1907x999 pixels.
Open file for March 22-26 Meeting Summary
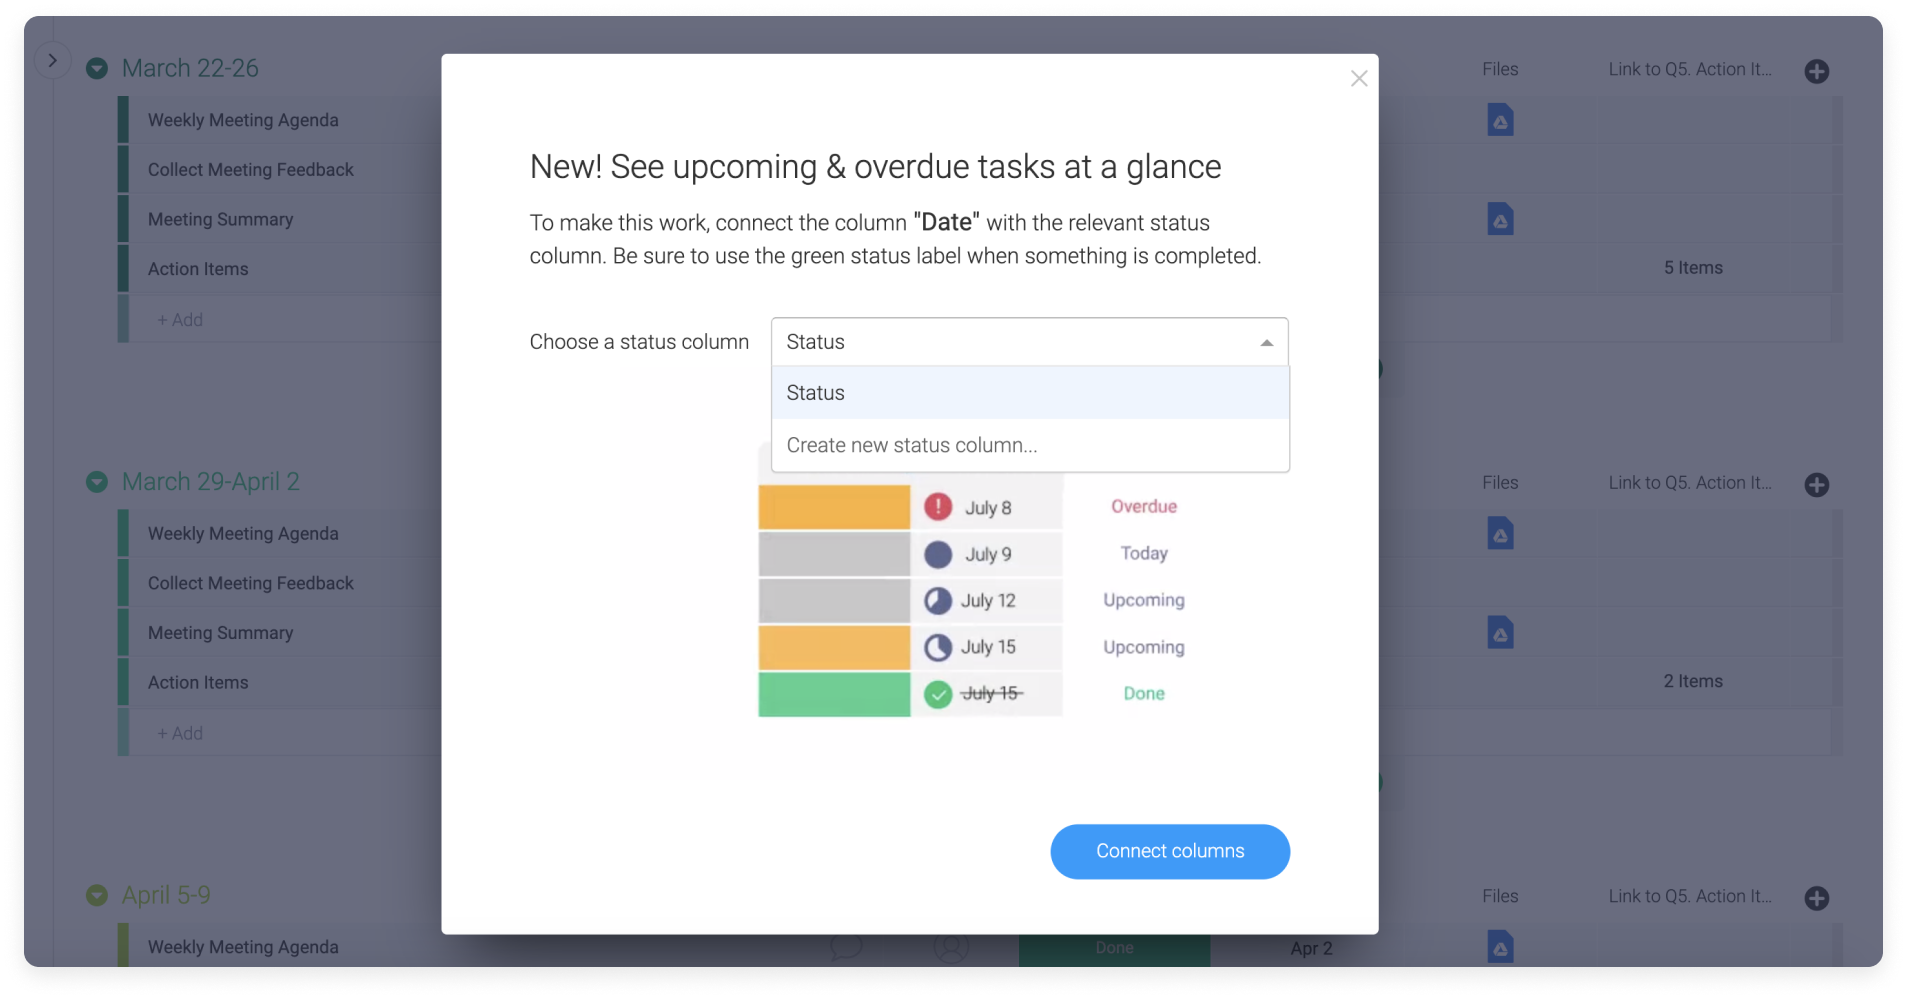point(1500,219)
